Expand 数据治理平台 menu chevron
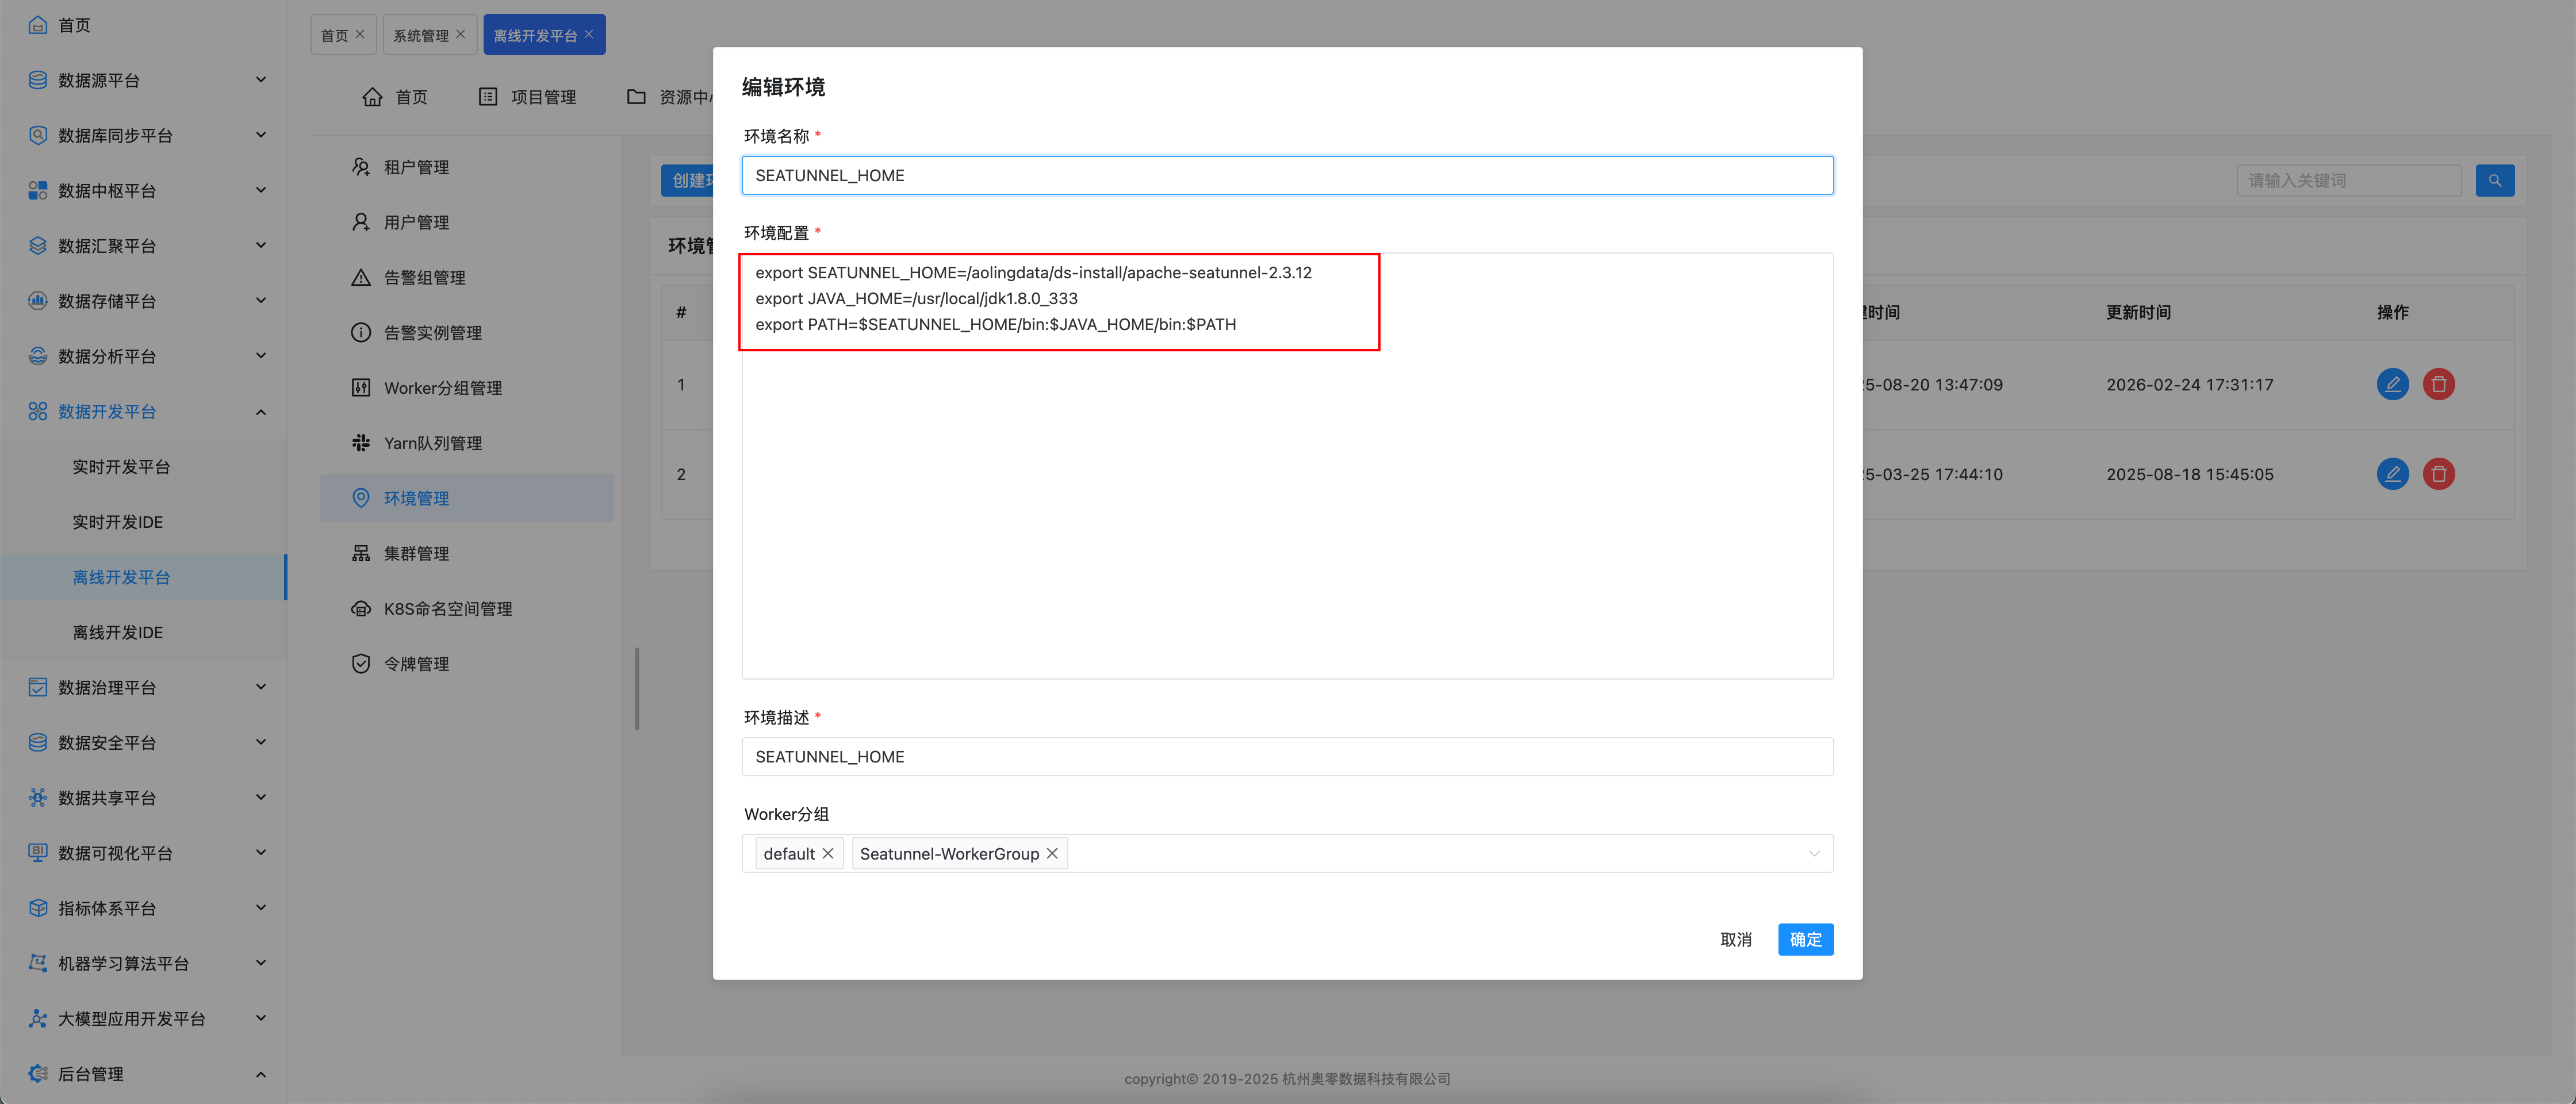Screen dimensions: 2576x1104 261,687
